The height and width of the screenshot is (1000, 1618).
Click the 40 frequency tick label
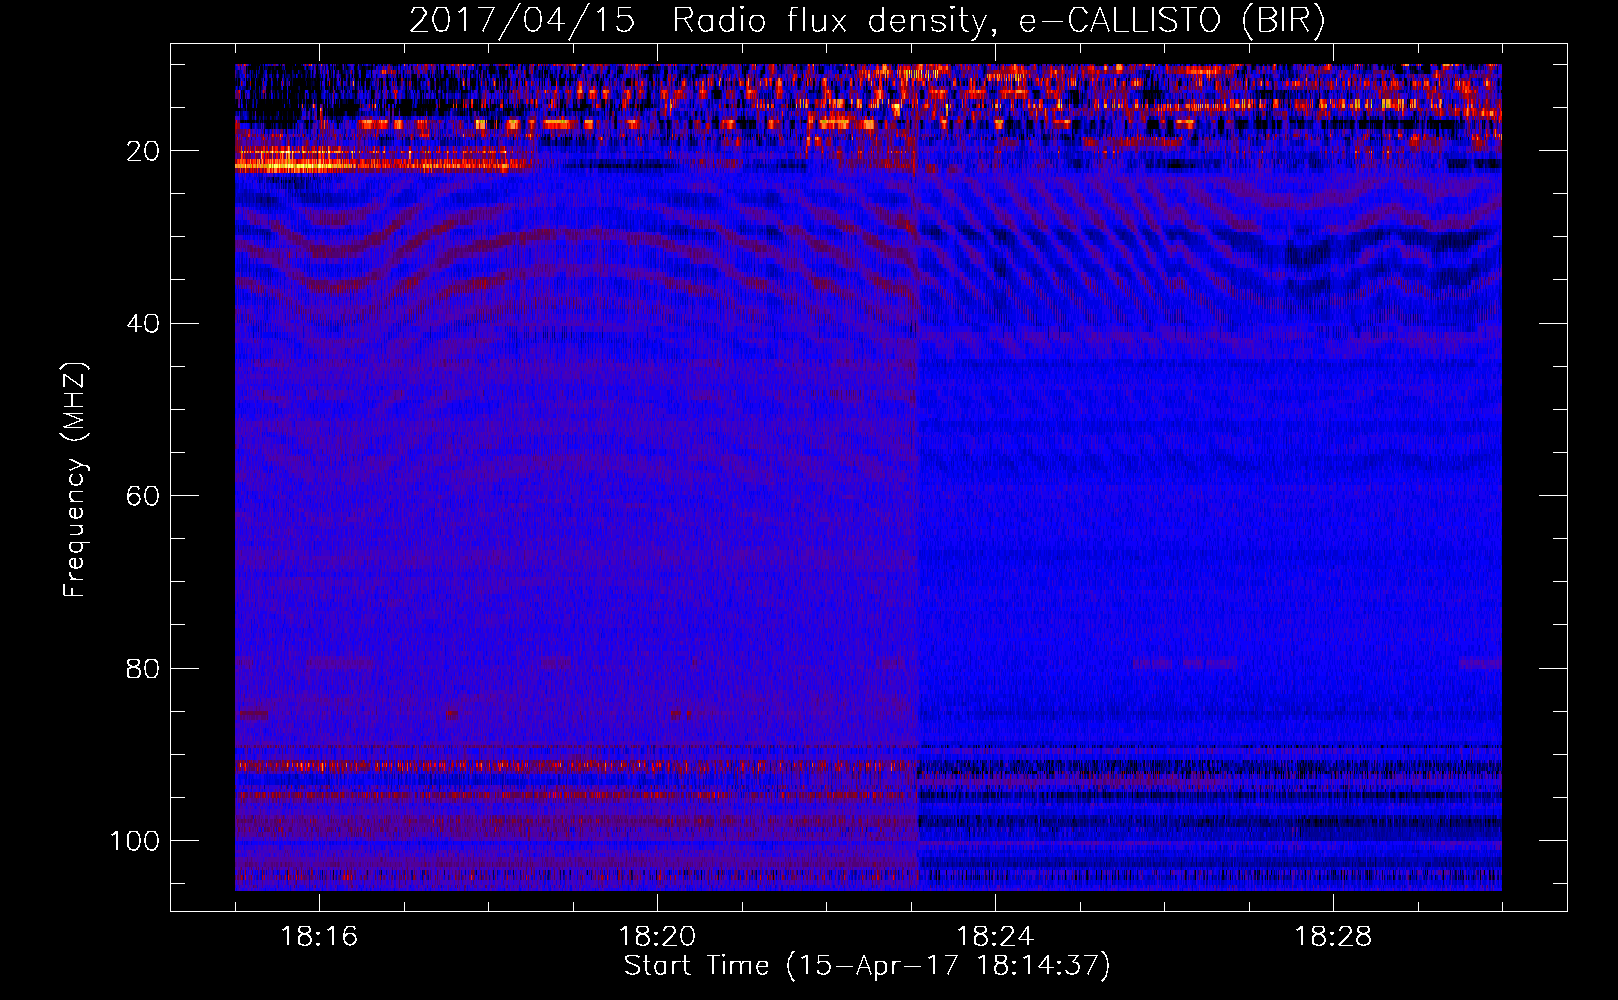pyautogui.click(x=144, y=324)
